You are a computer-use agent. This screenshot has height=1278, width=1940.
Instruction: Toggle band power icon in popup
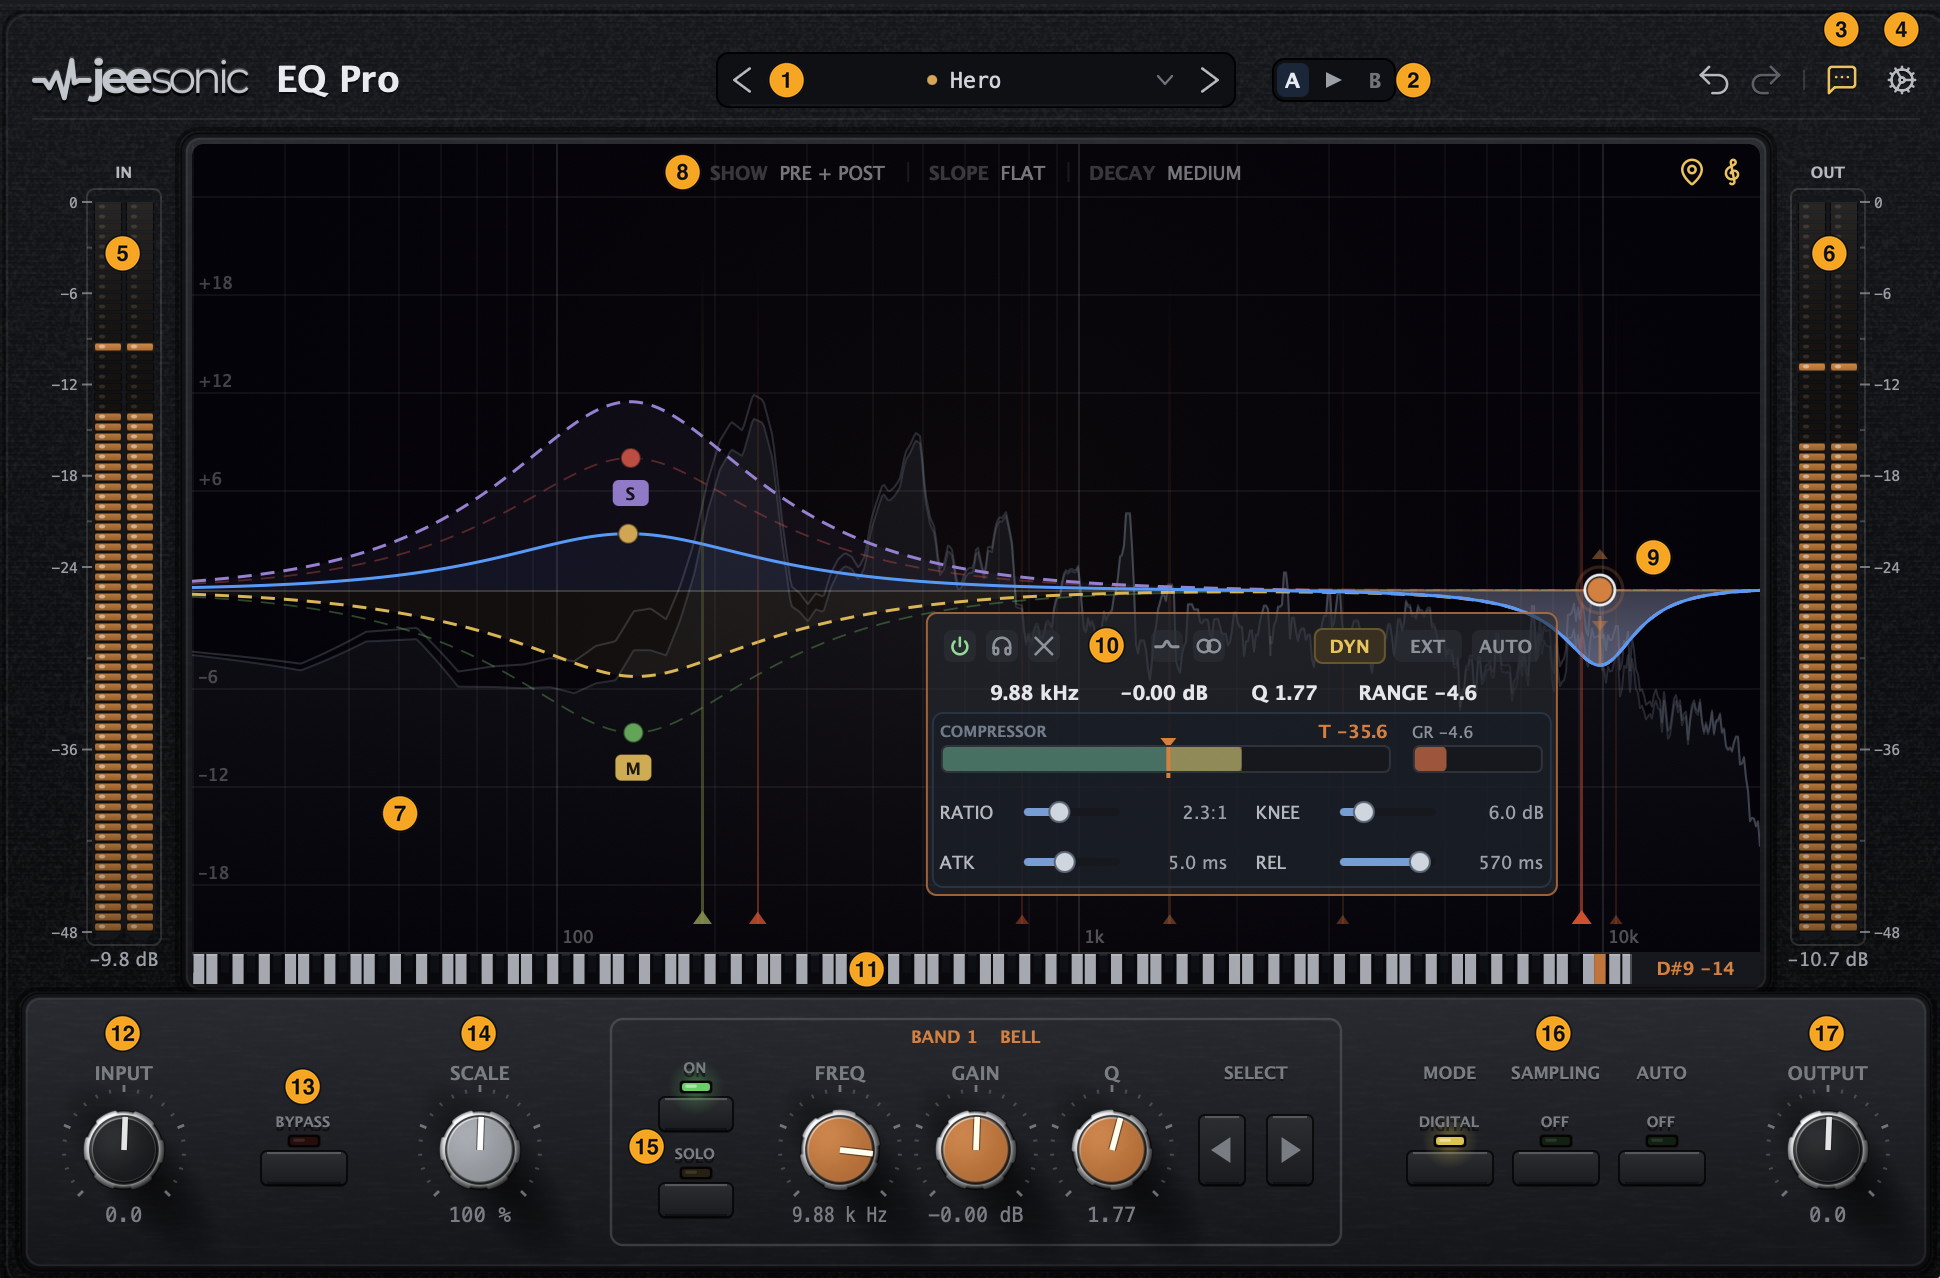(x=959, y=646)
